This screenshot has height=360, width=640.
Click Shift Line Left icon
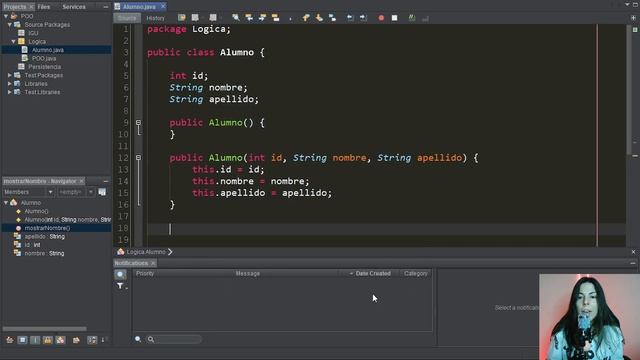point(350,18)
